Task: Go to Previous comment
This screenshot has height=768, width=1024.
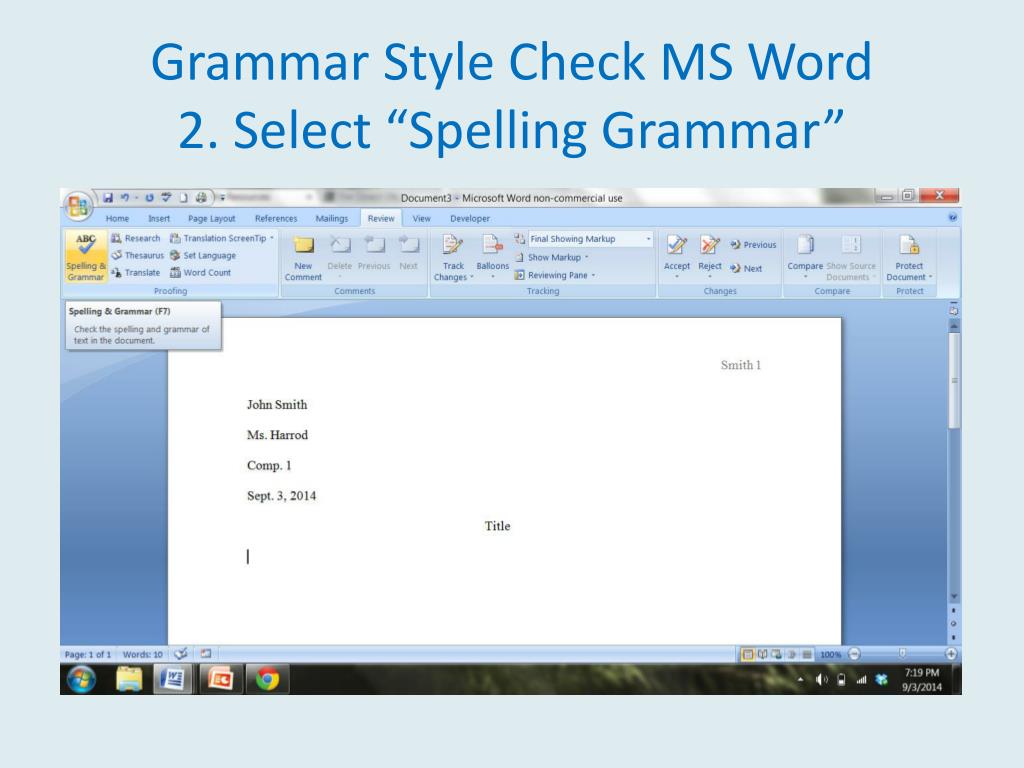Action: click(374, 254)
